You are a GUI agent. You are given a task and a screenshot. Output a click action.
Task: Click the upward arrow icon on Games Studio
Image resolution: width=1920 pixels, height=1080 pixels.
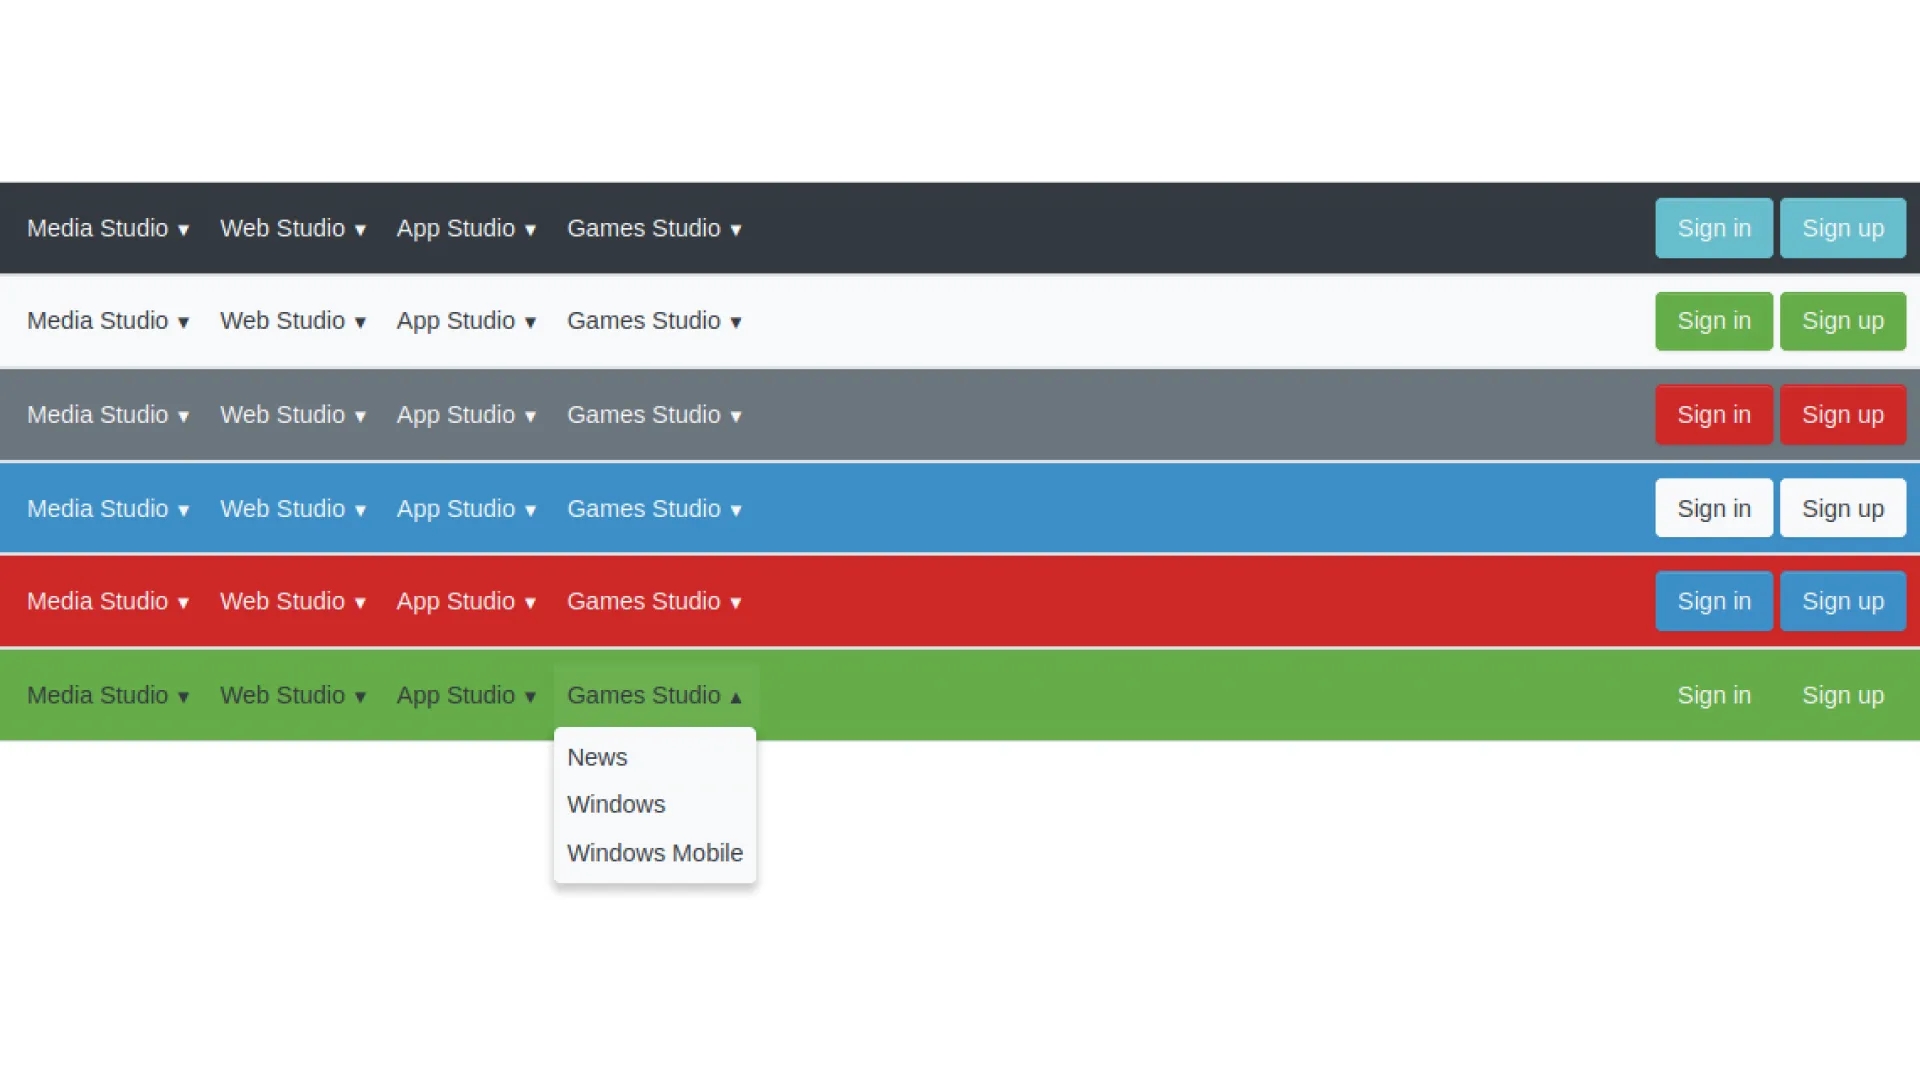[x=736, y=696]
